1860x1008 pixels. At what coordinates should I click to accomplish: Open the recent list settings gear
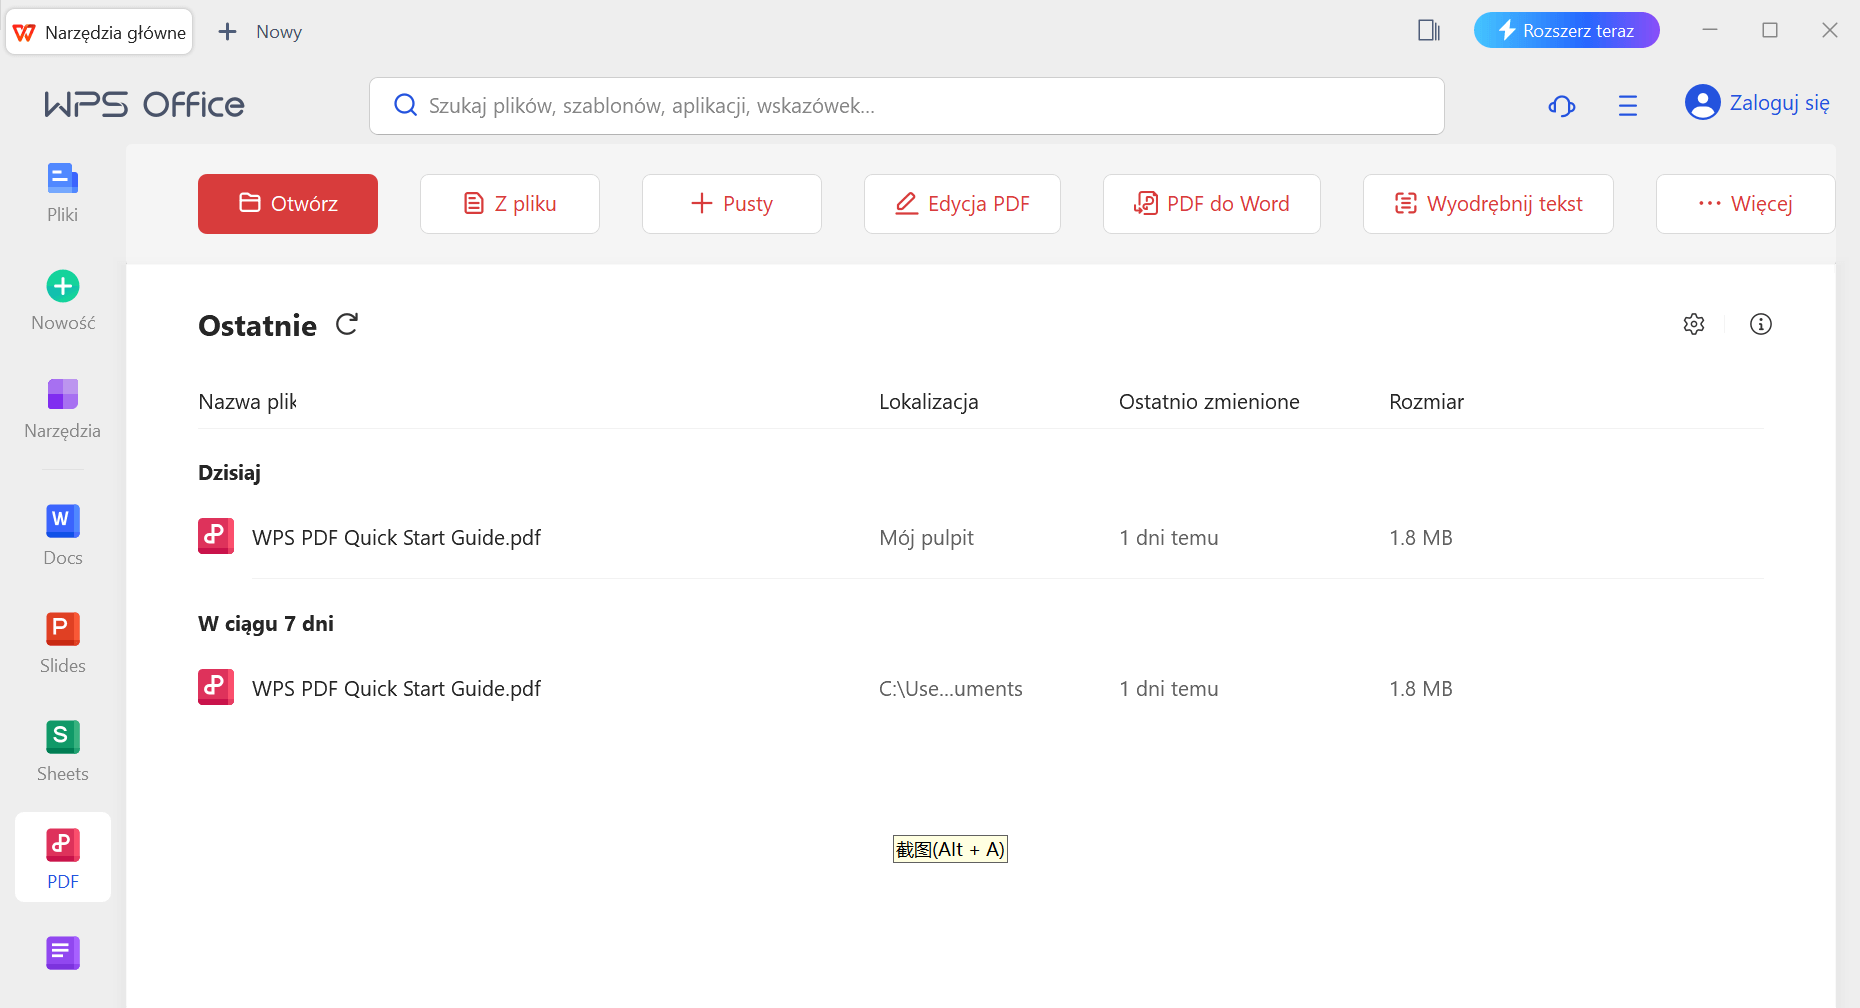point(1694,324)
